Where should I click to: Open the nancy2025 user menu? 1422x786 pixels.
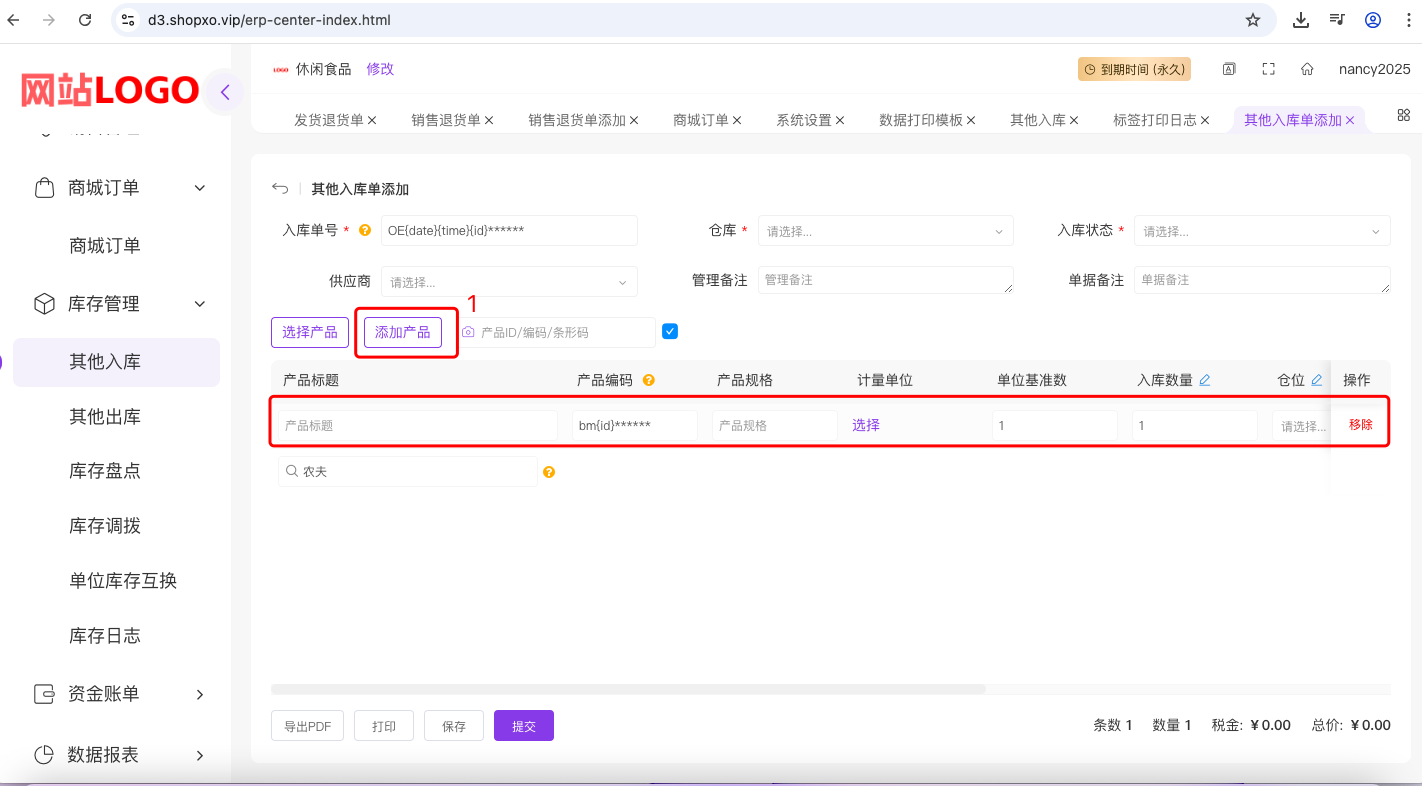coord(1375,69)
